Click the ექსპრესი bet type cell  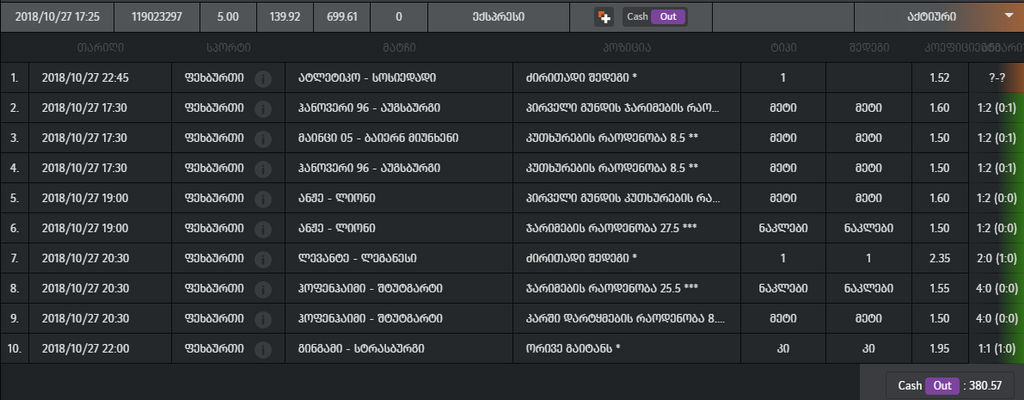pyautogui.click(x=498, y=17)
